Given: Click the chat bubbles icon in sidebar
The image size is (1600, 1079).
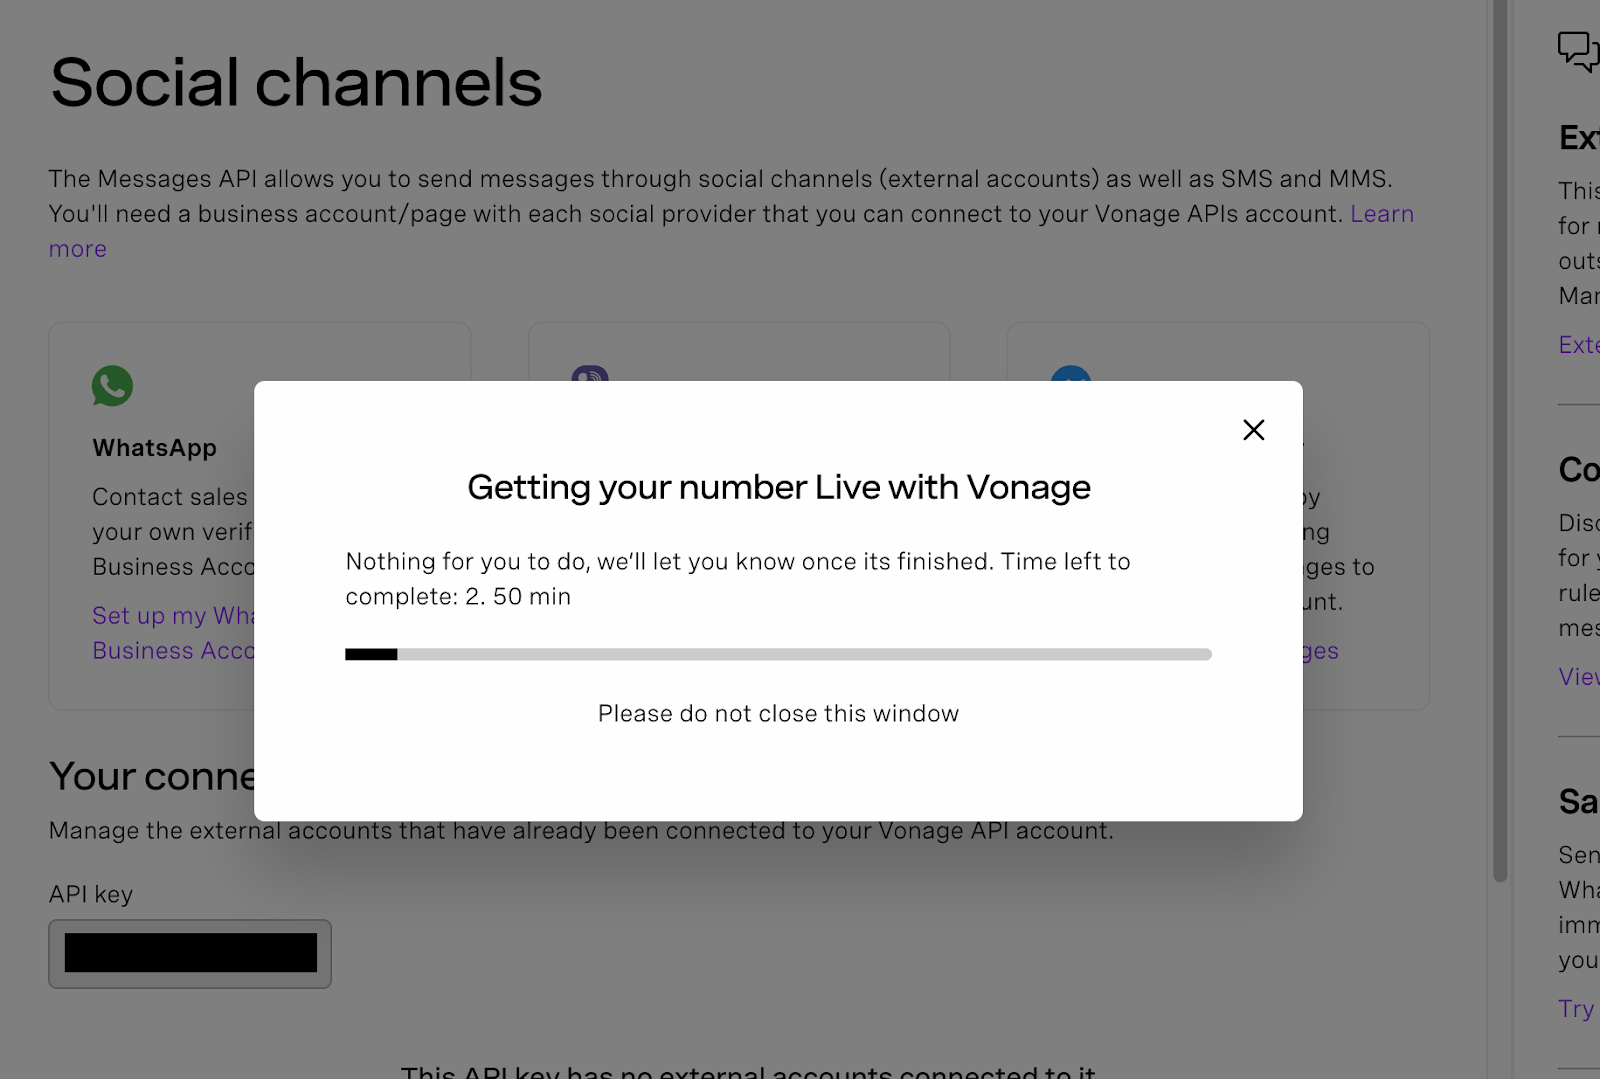Looking at the screenshot, I should click(1578, 51).
